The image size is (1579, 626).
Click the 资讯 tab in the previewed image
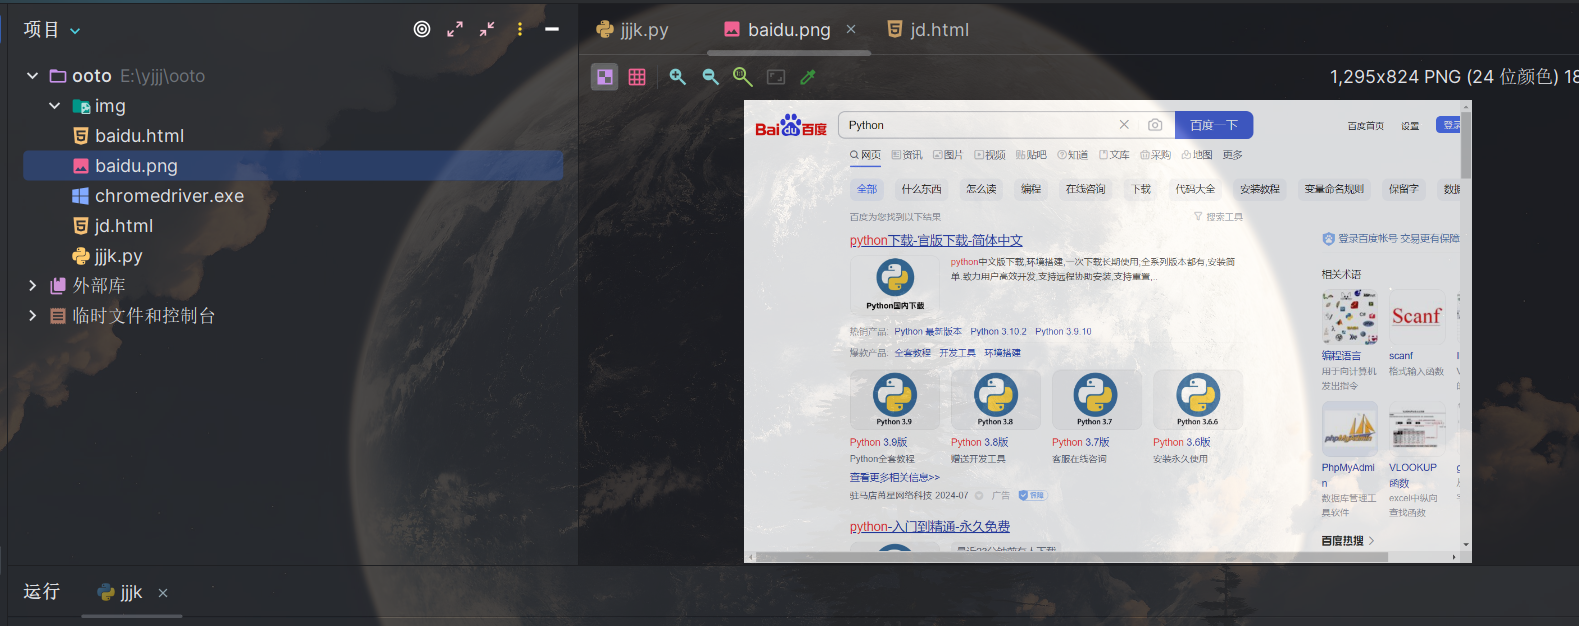pyautogui.click(x=907, y=155)
